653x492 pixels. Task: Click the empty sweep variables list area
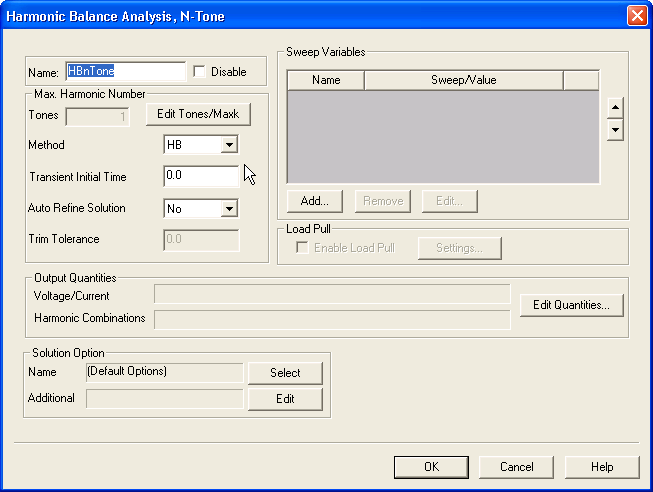pos(443,137)
